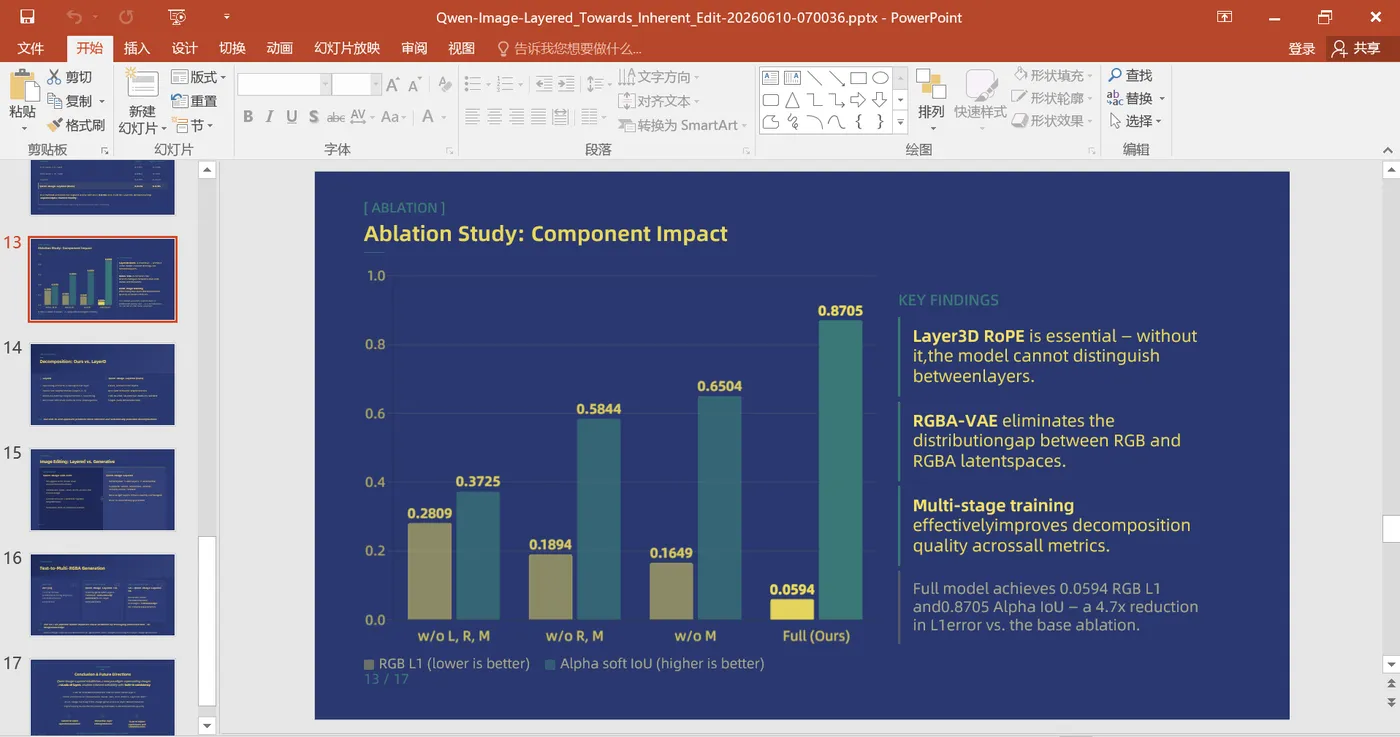Open Quick Styles gallery
This screenshot has width=1400, height=737.
(980, 97)
